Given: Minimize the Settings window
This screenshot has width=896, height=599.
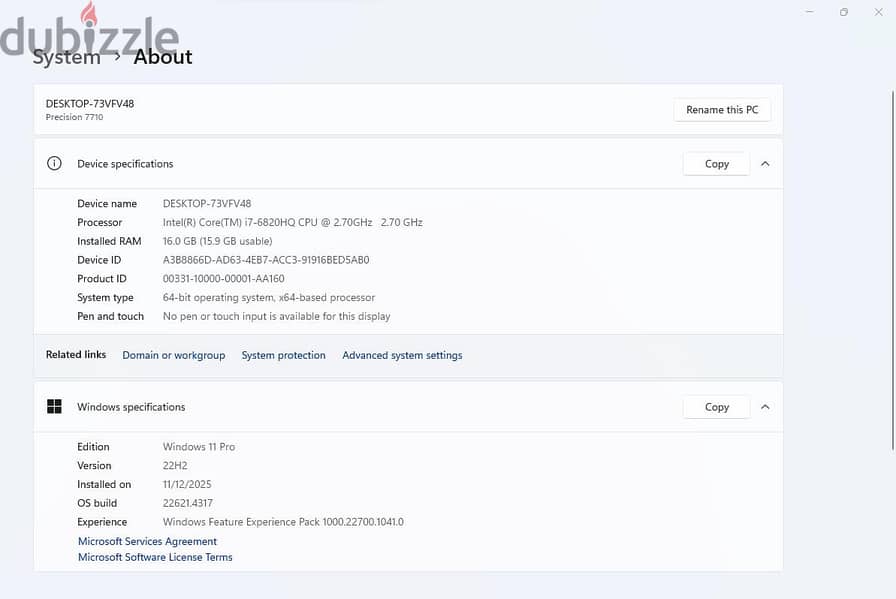Looking at the screenshot, I should [x=809, y=12].
